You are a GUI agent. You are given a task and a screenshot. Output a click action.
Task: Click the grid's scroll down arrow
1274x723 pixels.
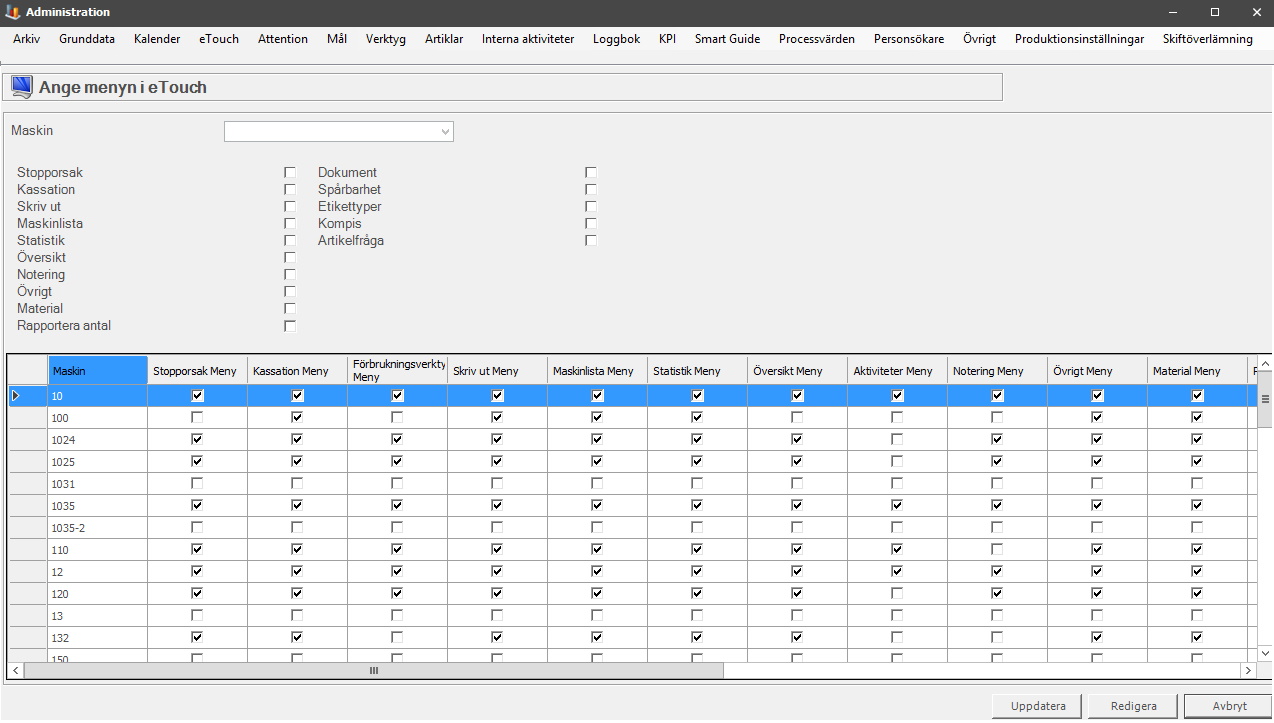[x=1265, y=653]
